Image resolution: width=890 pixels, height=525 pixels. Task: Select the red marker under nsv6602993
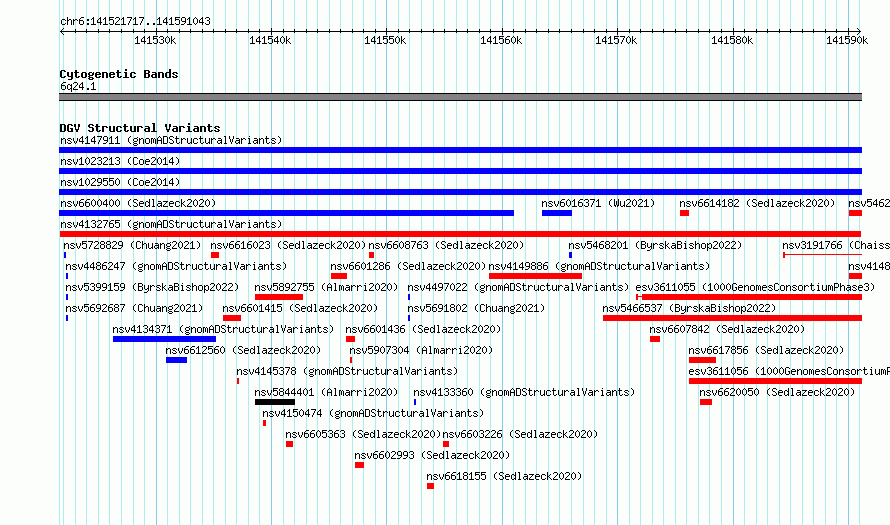[x=359, y=465]
